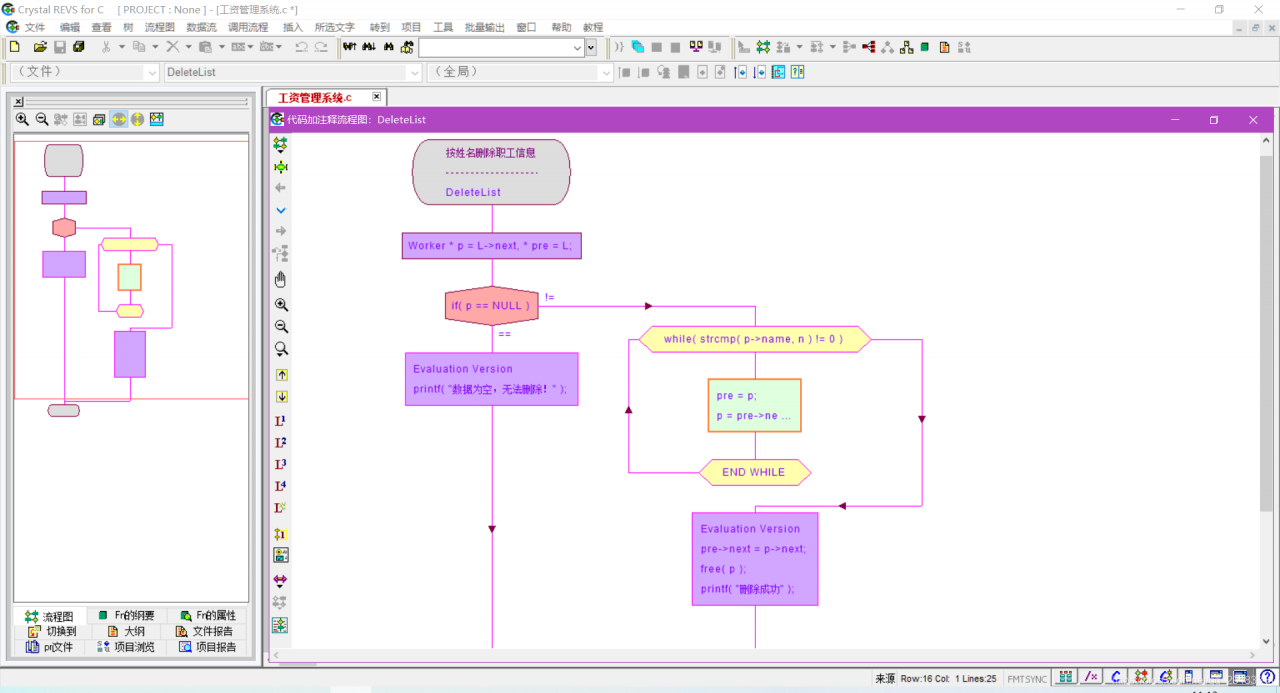Click the Undo arrow icon
Screen dimensions: 1280x693
(x=301, y=47)
